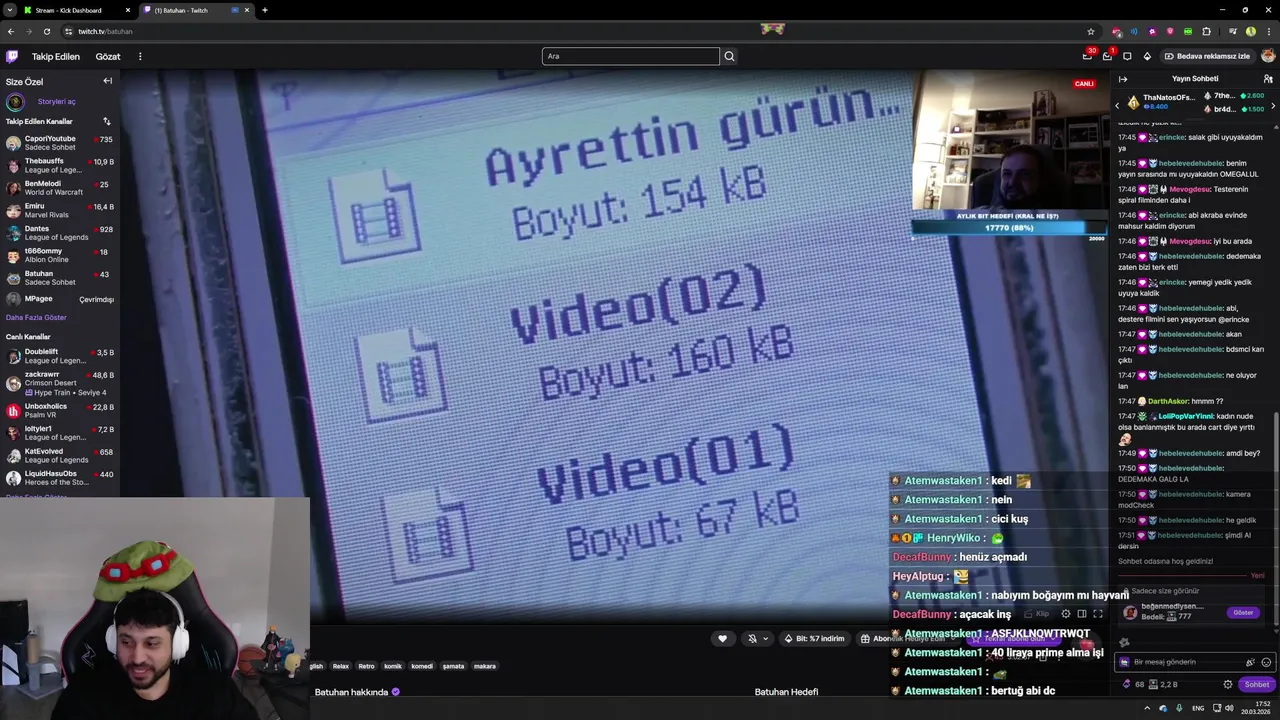Show previous gifters leaderboard arrow
Viewport: 1280px width, 720px height.
coord(1118,105)
